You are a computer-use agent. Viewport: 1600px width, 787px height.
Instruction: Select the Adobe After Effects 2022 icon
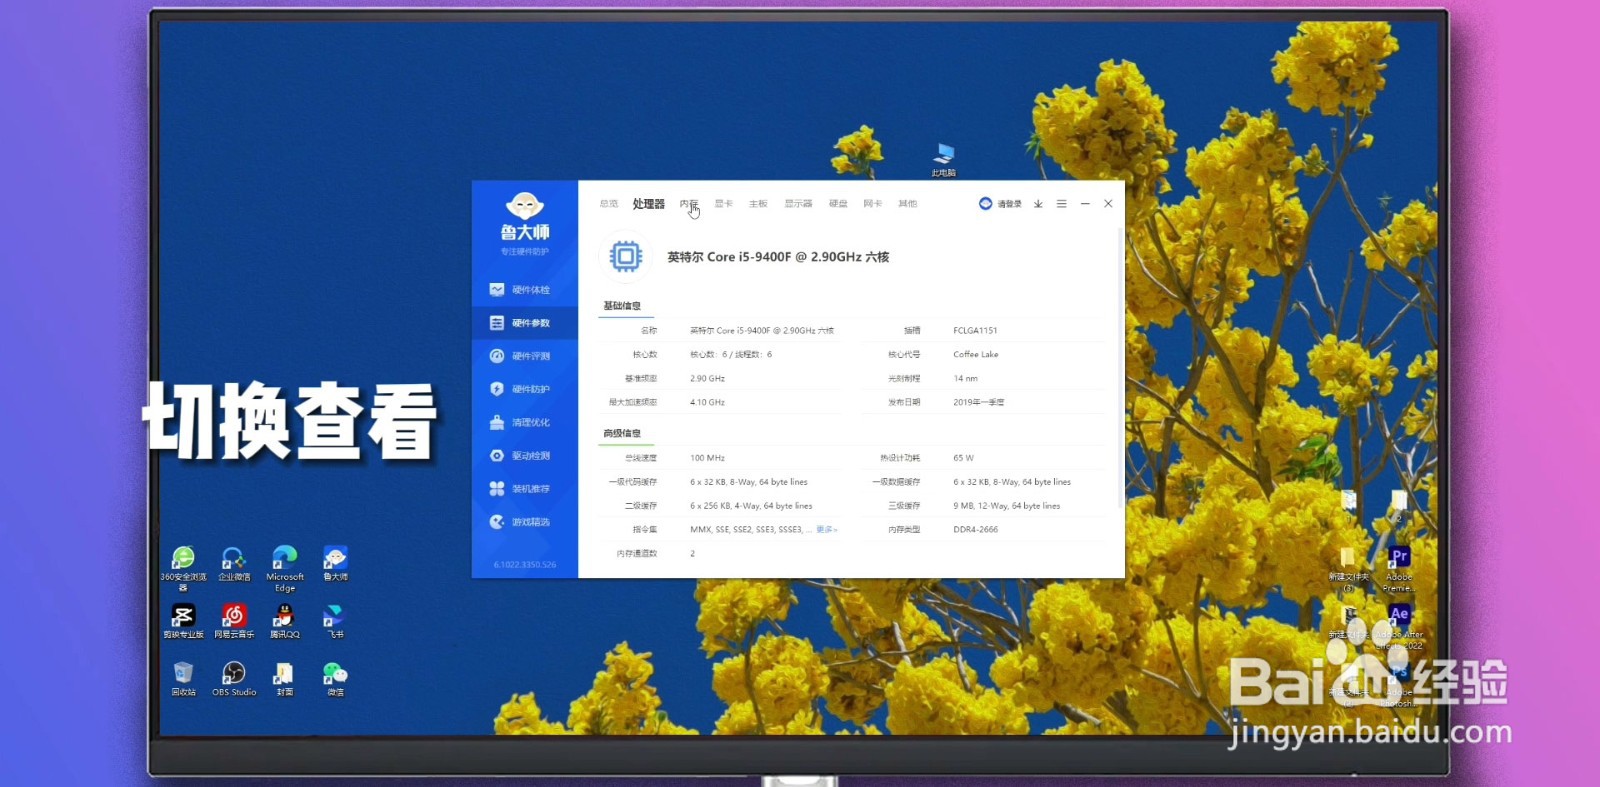pos(1399,626)
